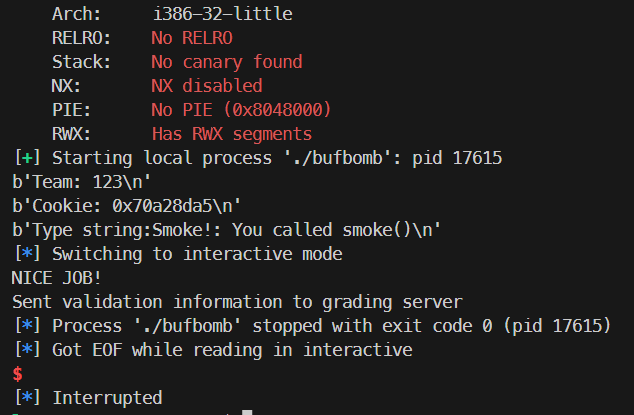The image size is (634, 415).
Task: Click the 'Interrupted' status text
Action: pos(107,397)
